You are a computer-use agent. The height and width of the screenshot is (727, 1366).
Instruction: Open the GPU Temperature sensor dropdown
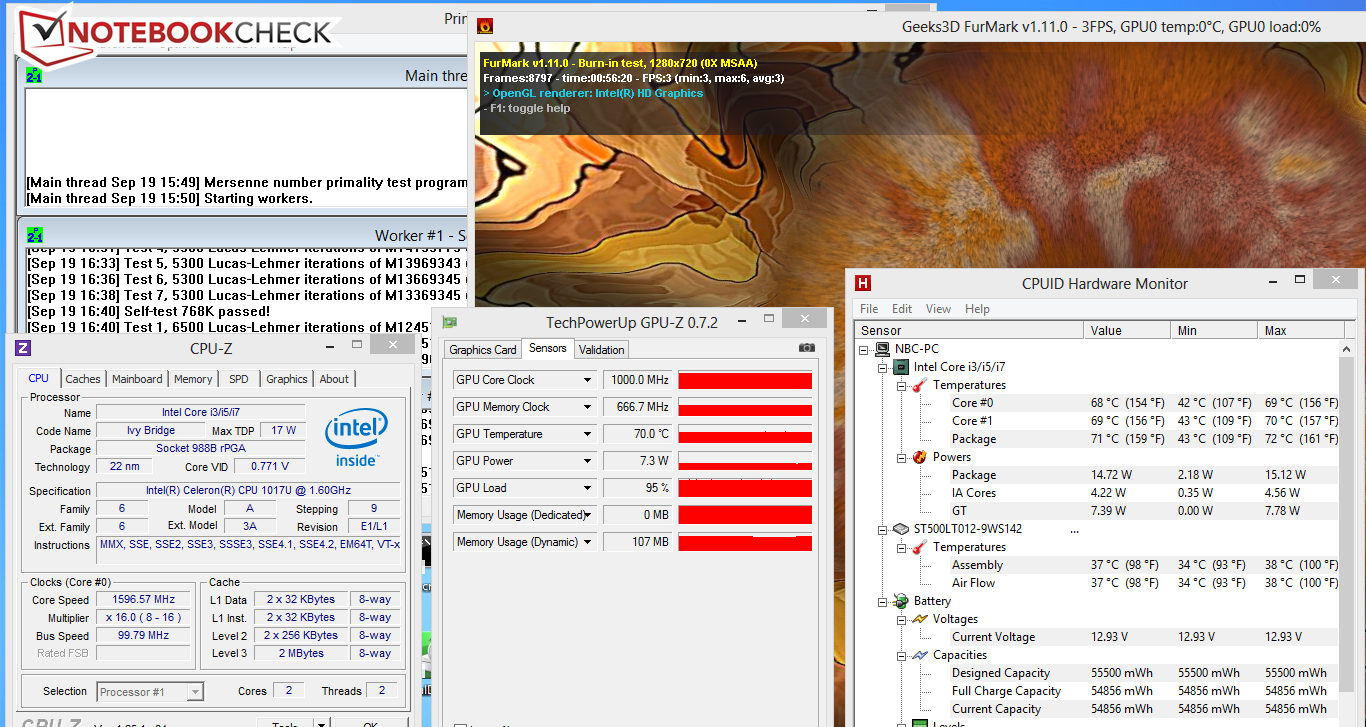pyautogui.click(x=588, y=434)
